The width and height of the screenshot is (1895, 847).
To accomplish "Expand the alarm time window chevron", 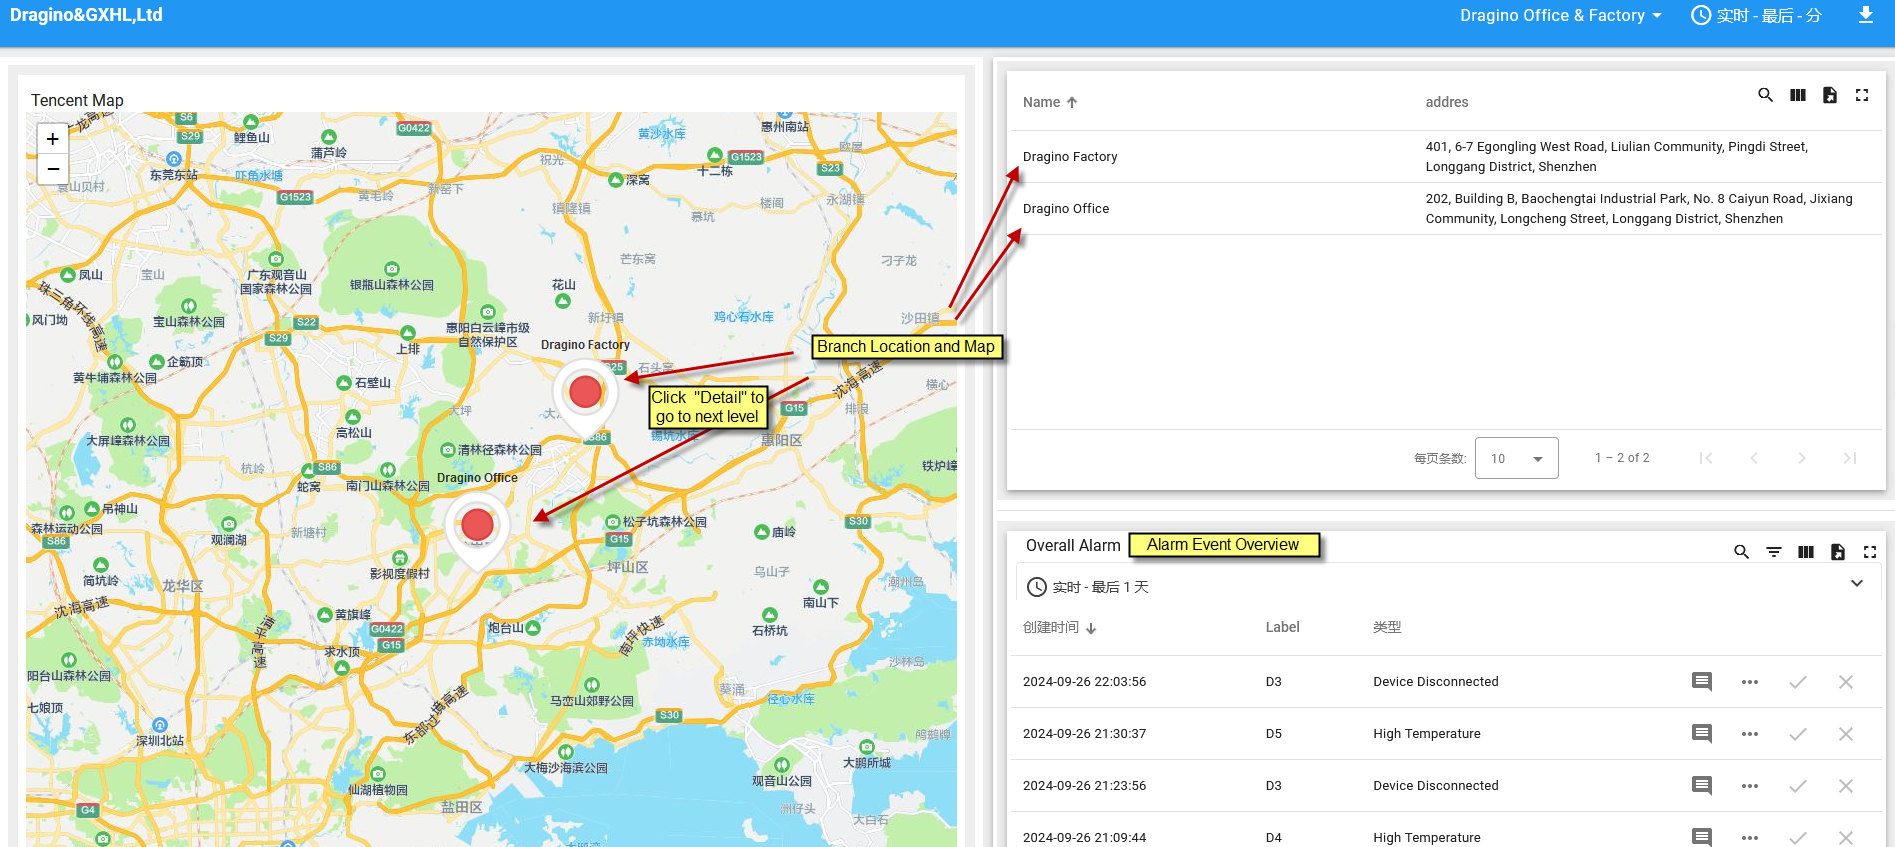I will coord(1856,584).
